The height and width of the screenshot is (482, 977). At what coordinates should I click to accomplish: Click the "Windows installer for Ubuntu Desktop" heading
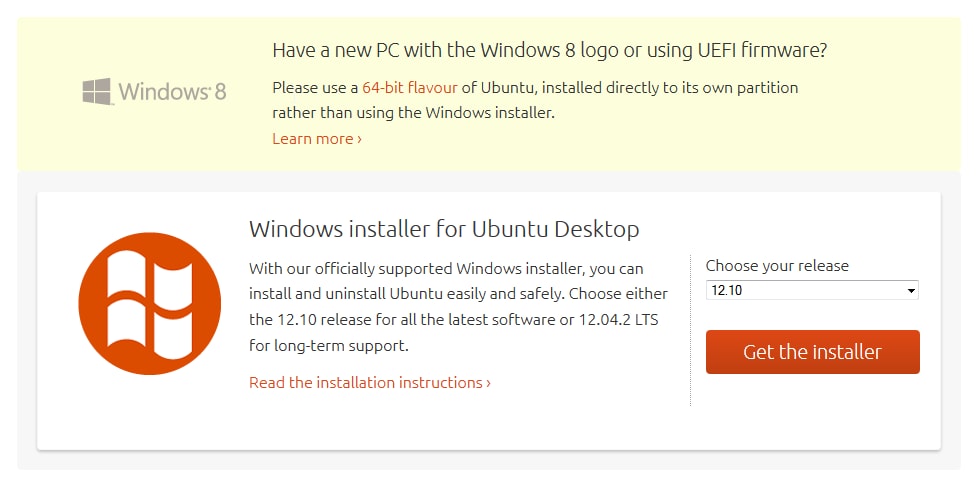tap(444, 229)
